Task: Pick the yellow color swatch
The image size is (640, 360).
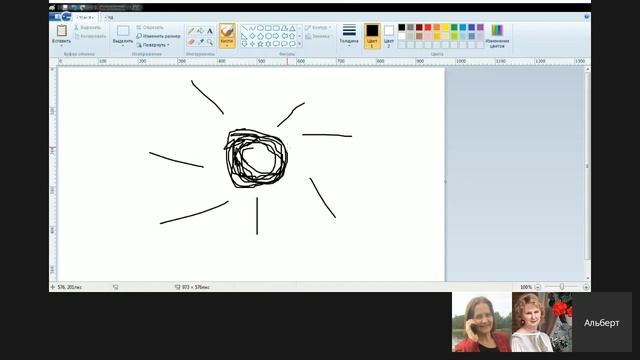Action: 445,27
